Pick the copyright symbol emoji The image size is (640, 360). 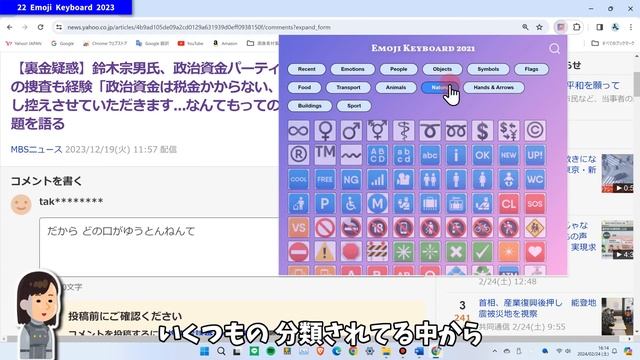(535, 131)
